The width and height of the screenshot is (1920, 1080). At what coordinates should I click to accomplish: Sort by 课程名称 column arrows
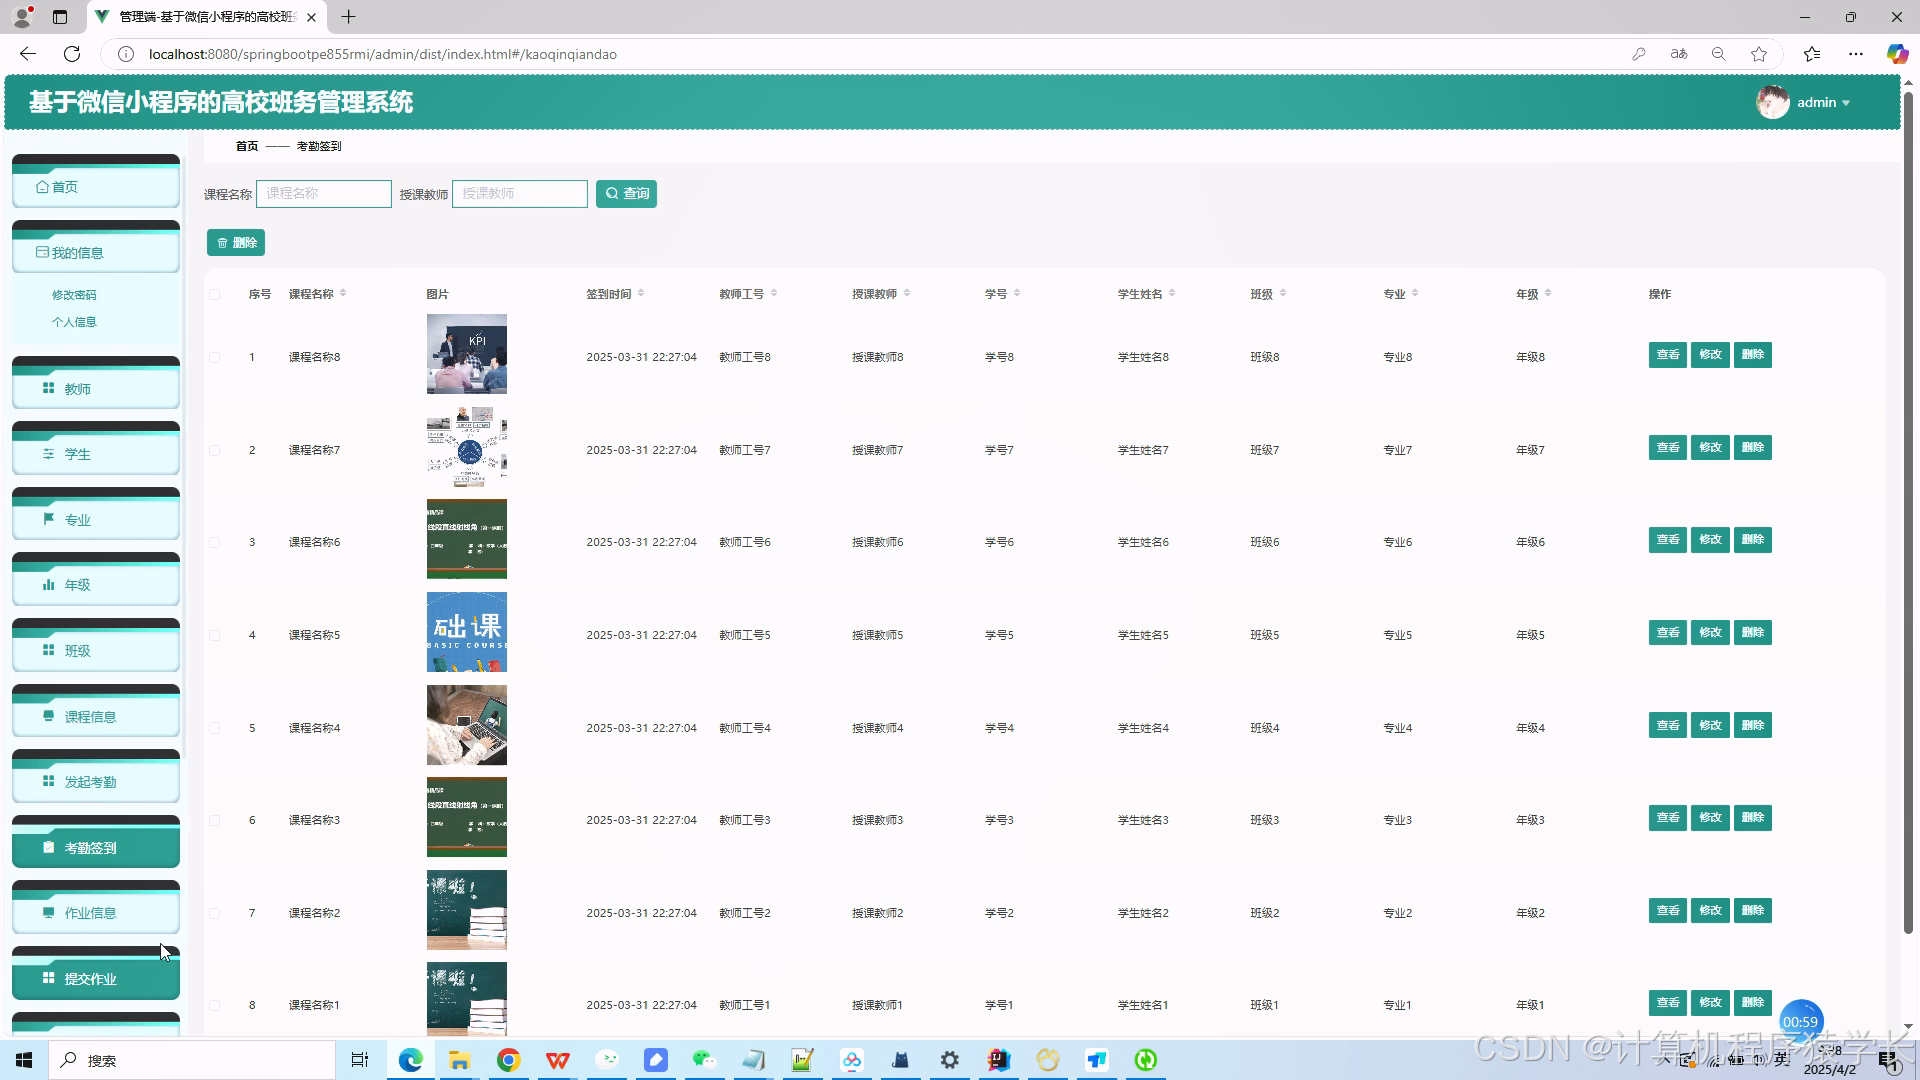(x=343, y=293)
